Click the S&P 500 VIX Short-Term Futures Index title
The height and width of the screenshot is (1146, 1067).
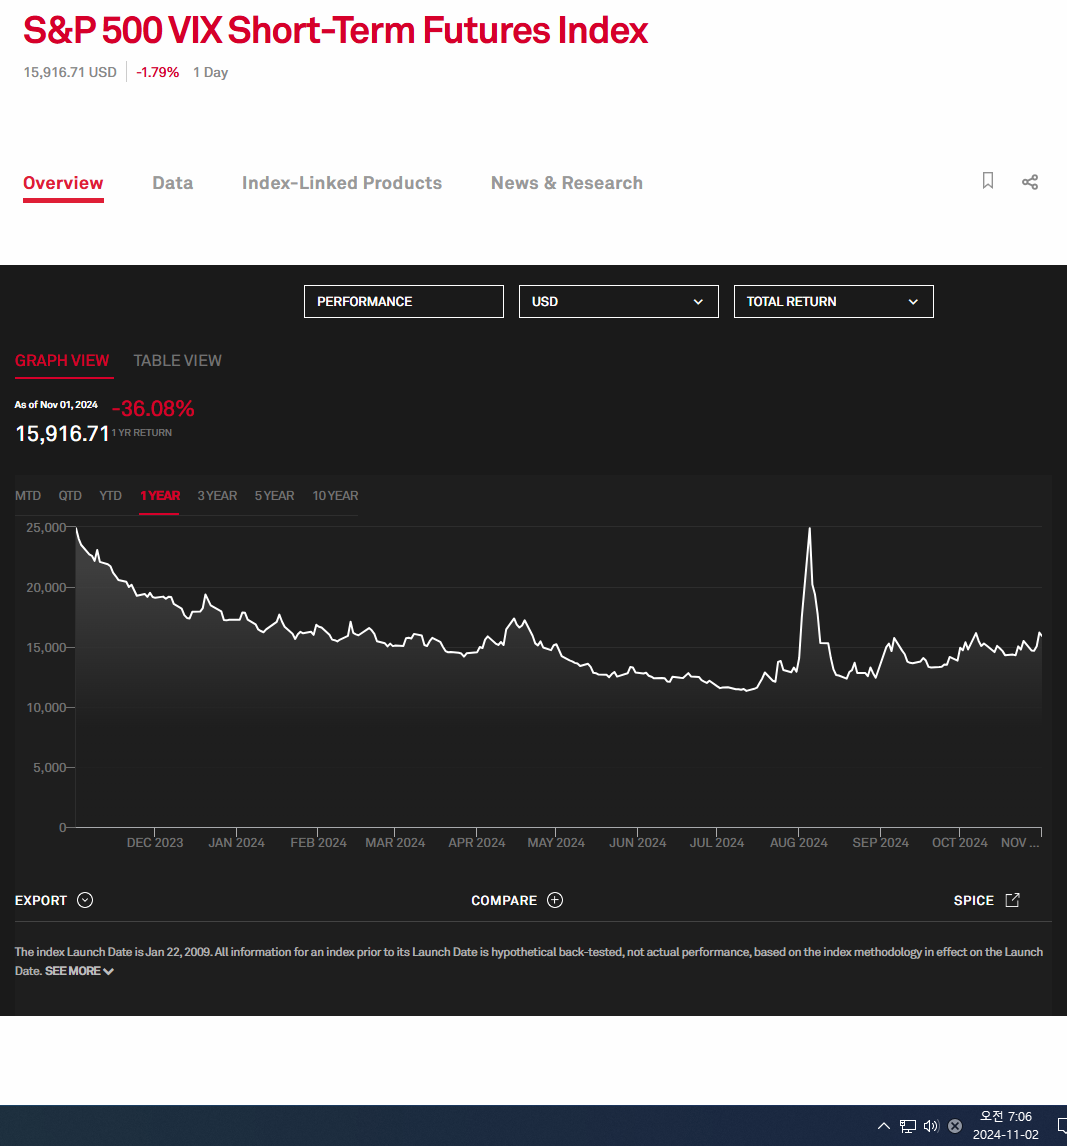click(335, 31)
